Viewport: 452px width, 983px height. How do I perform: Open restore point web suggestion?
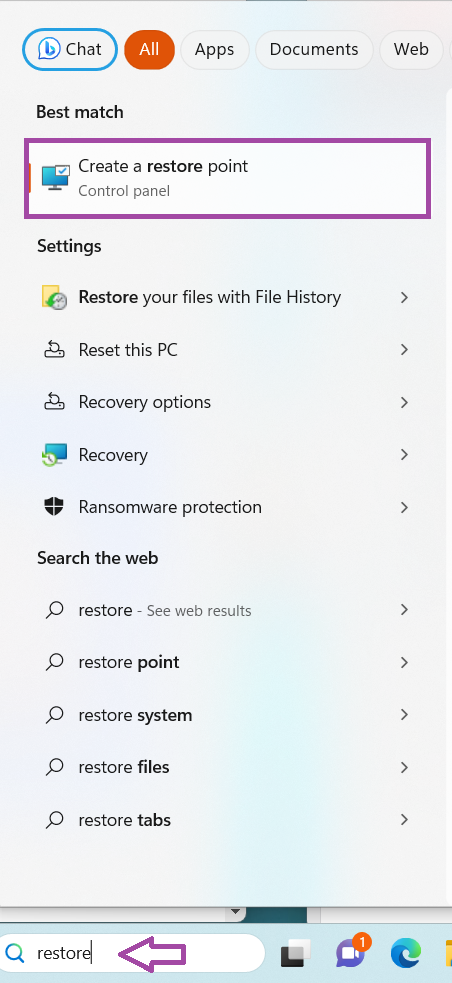(227, 662)
